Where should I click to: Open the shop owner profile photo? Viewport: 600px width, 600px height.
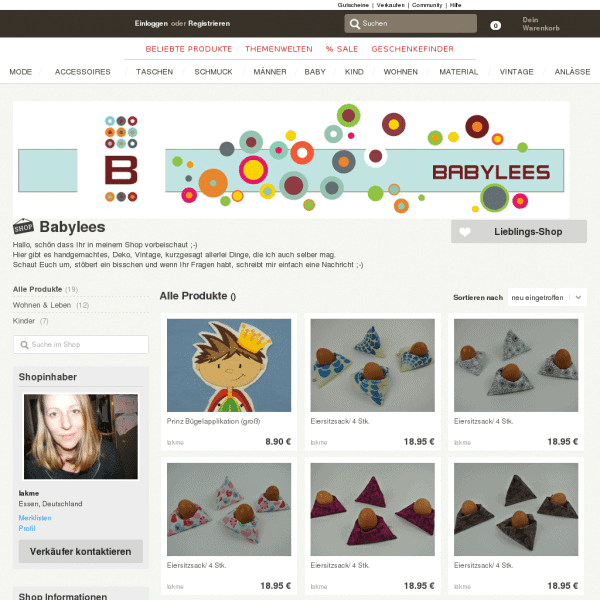coord(81,436)
